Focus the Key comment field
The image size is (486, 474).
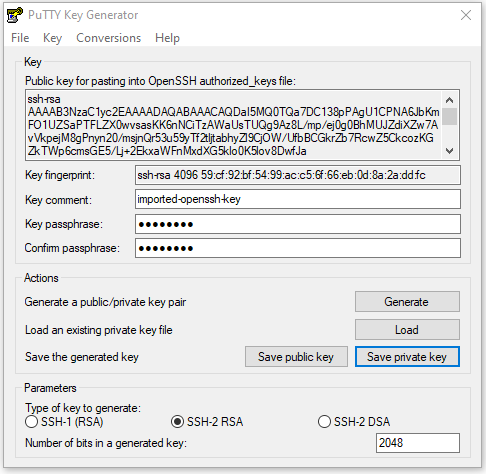[298, 199]
